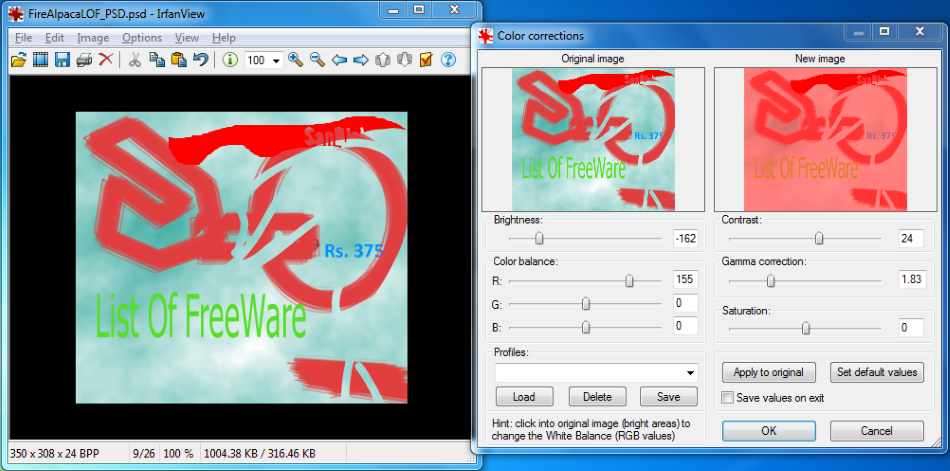Click the IrfanView title bar logo icon
This screenshot has height=471, width=950.
tap(15, 13)
